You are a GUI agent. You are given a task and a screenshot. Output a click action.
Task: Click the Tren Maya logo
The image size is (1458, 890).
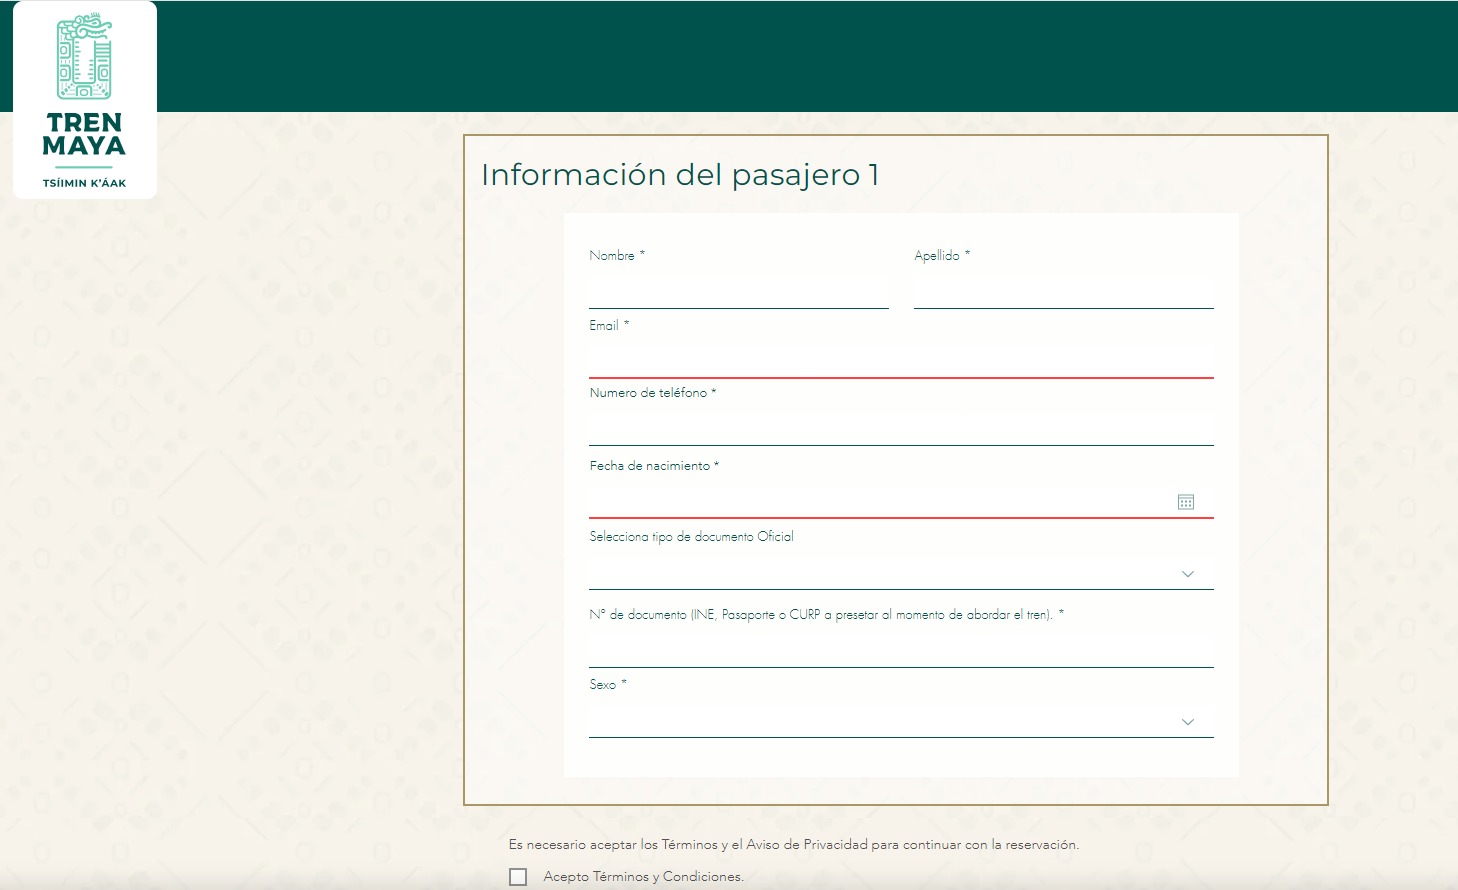tap(85, 100)
